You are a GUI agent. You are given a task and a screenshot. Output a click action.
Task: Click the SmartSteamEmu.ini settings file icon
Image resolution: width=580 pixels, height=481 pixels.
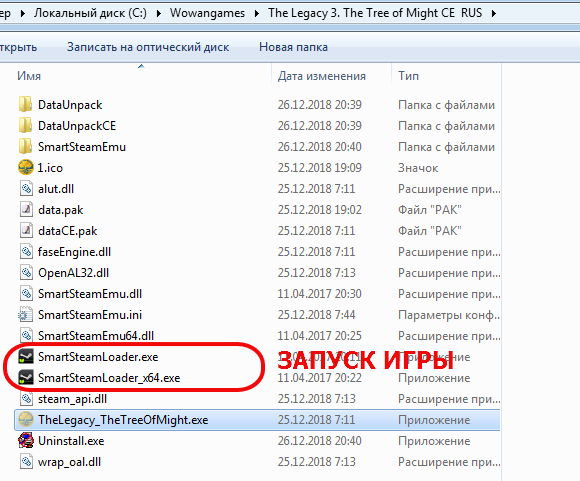26,315
